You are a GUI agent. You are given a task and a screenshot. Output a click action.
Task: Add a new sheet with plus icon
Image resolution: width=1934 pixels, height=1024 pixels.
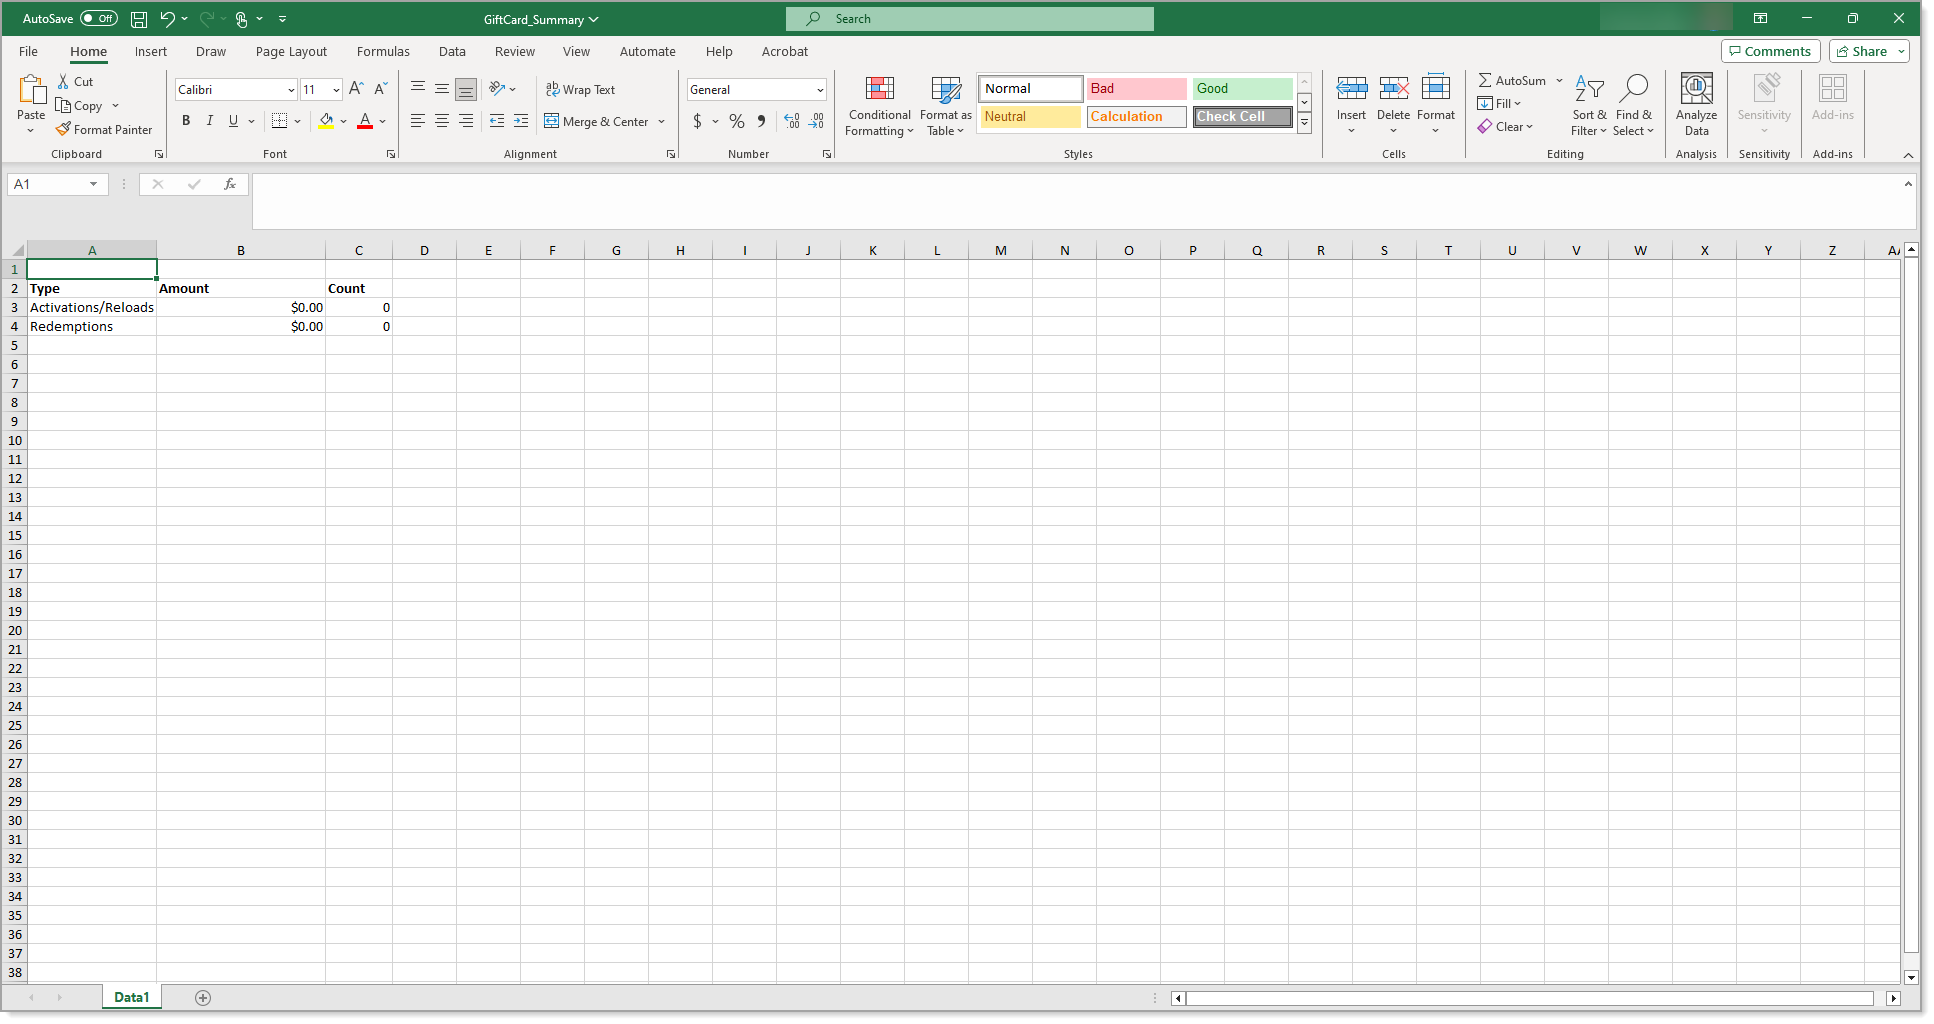[203, 998]
